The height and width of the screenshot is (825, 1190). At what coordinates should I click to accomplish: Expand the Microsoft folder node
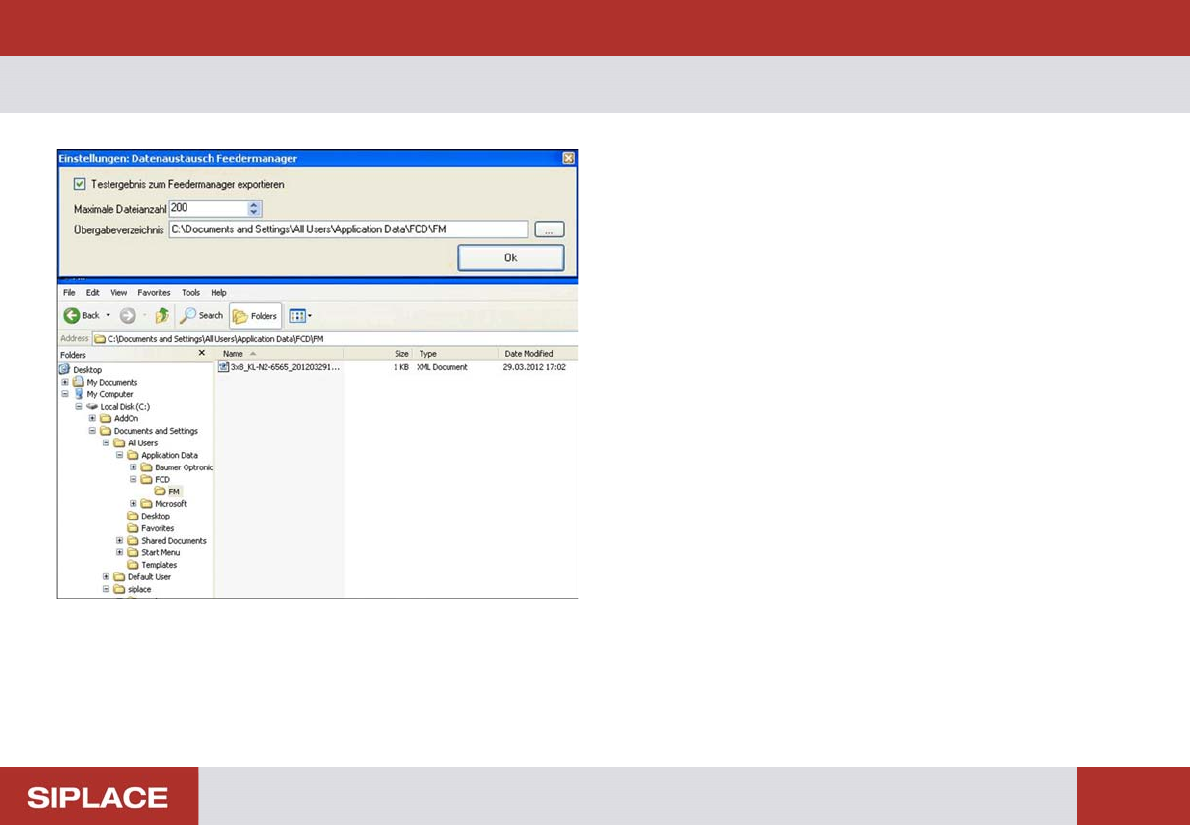(134, 504)
